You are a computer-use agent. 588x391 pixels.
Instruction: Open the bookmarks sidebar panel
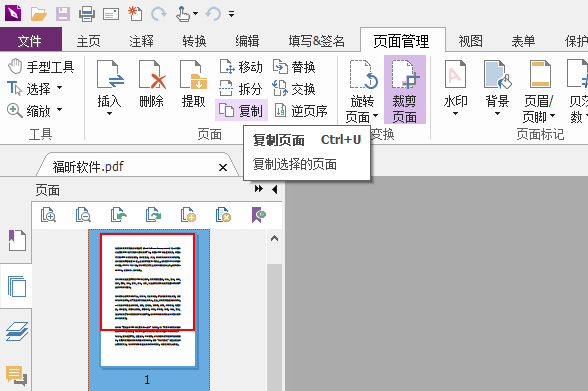tap(17, 240)
